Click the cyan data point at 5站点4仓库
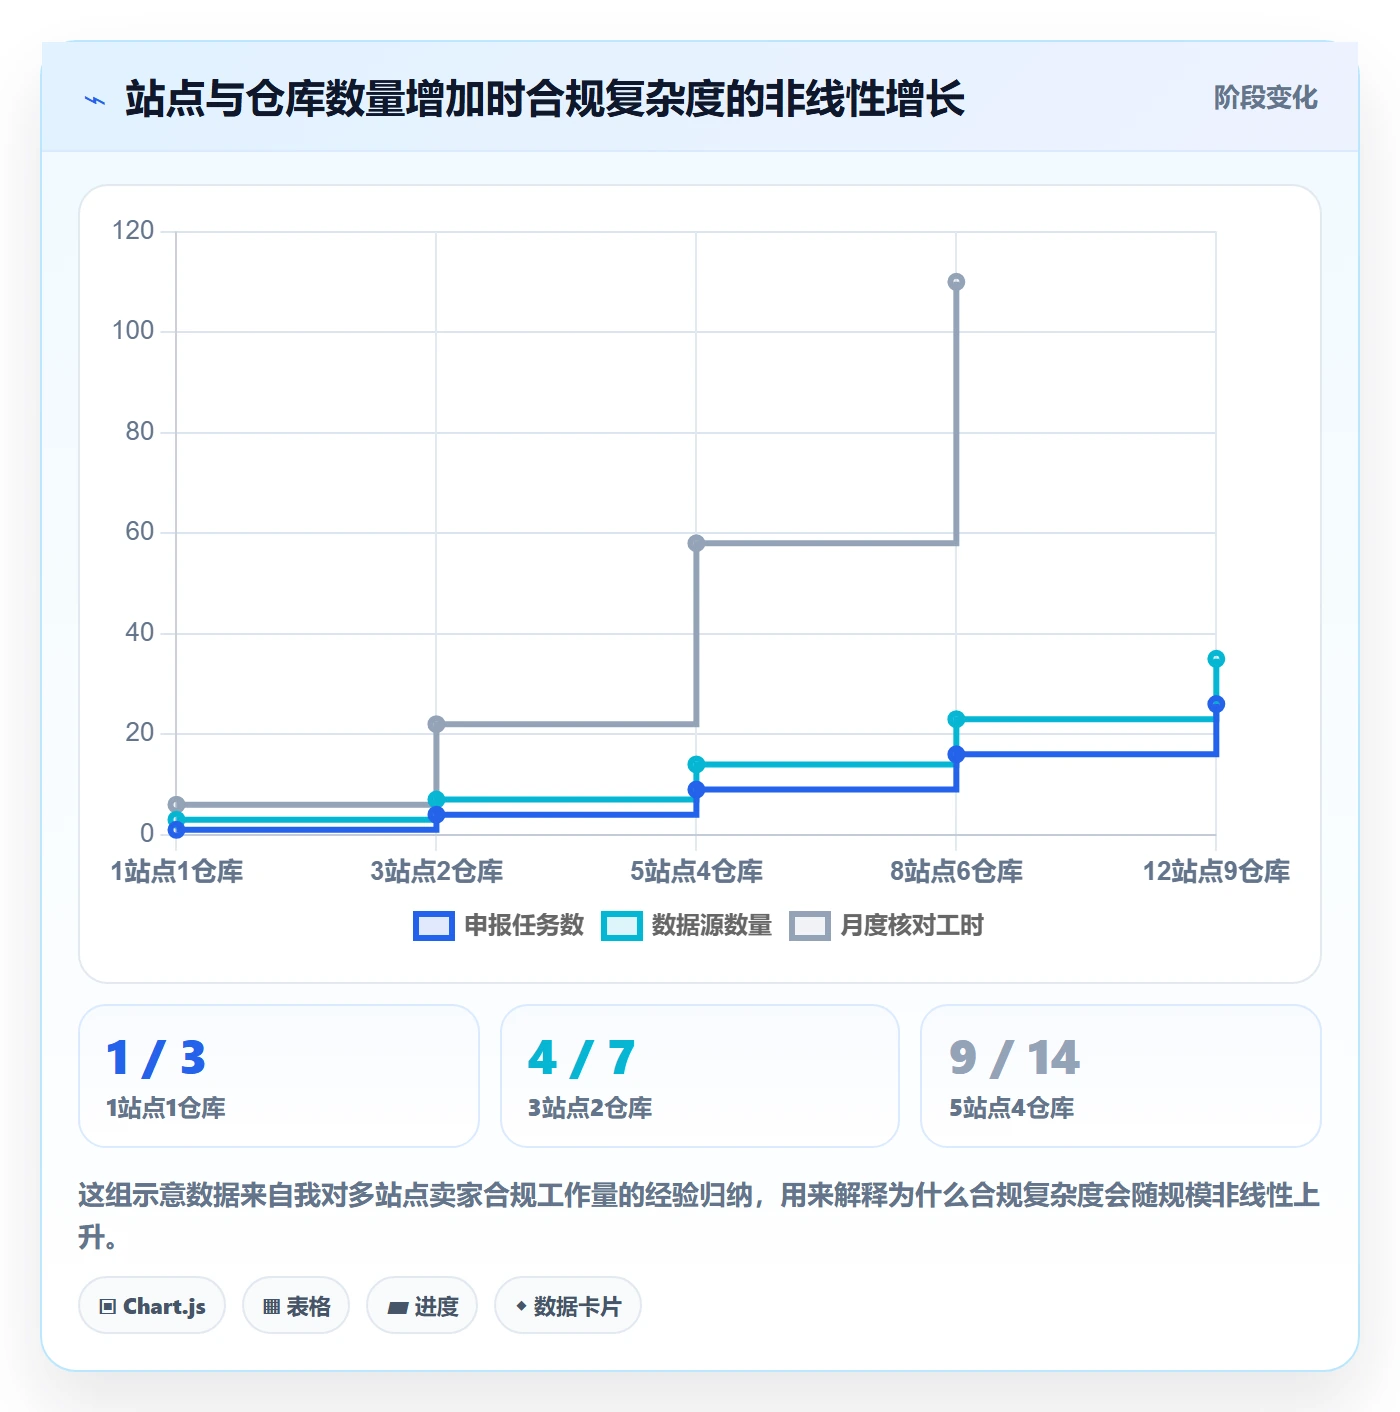This screenshot has width=1400, height=1412. tap(696, 765)
